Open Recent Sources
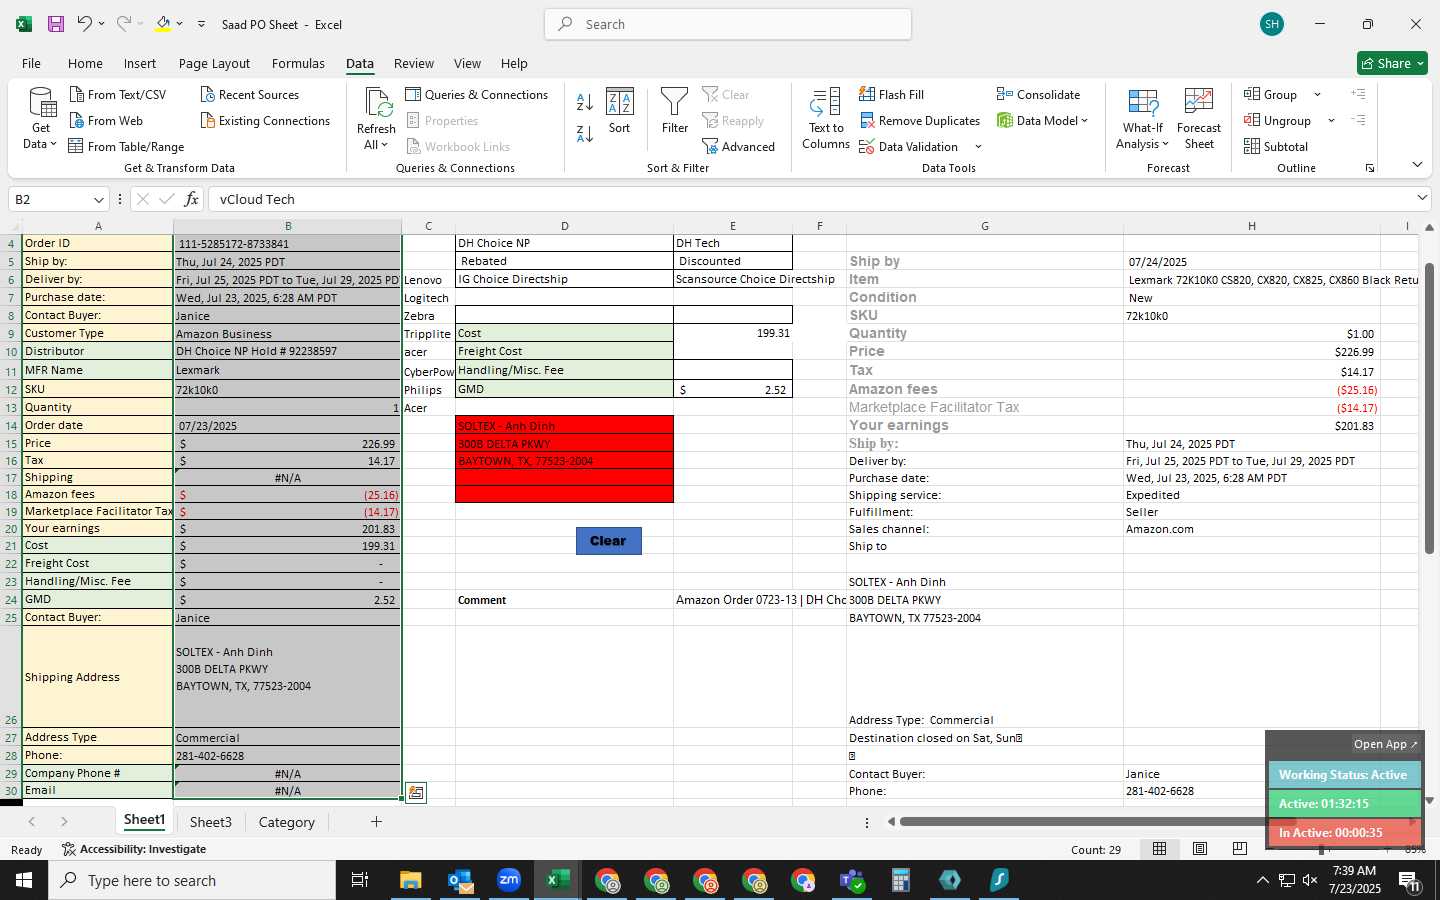Viewport: 1440px width, 900px height. click(250, 95)
